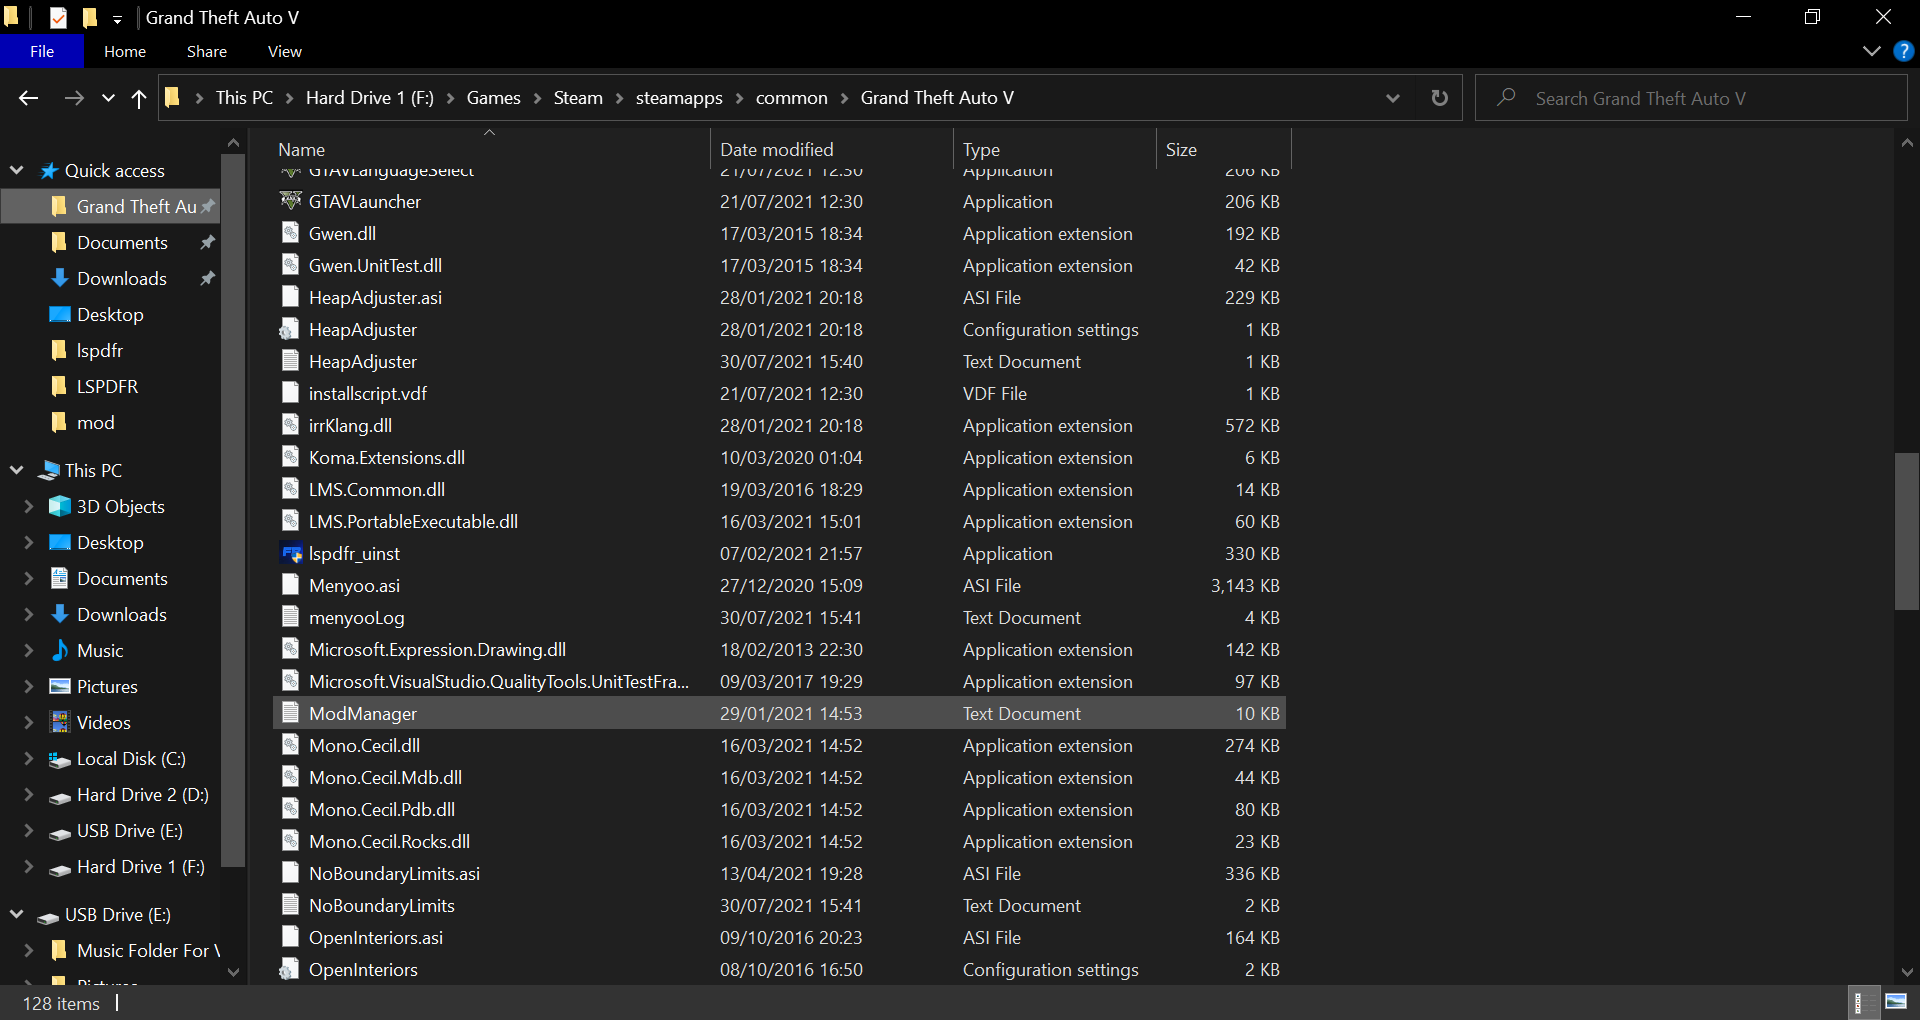Viewport: 1920px width, 1020px height.
Task: Open the address bar history dropdown
Action: [x=1392, y=98]
